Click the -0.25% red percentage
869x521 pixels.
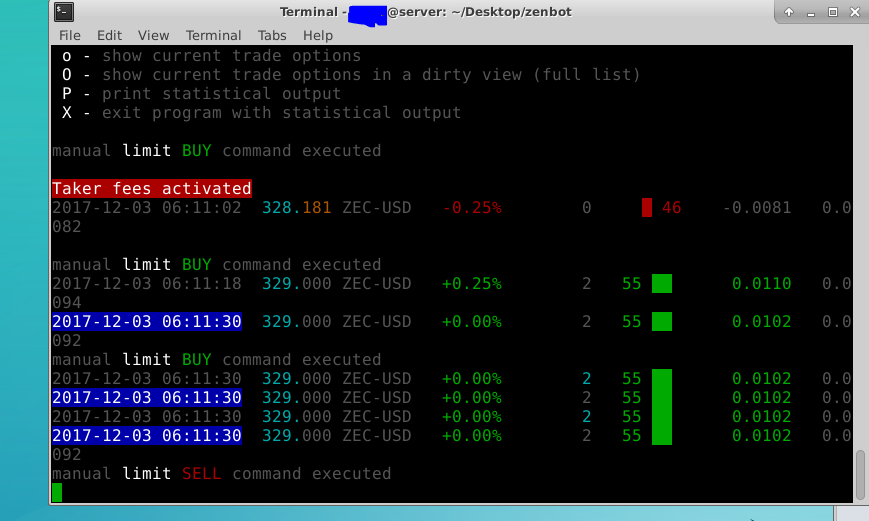472,208
